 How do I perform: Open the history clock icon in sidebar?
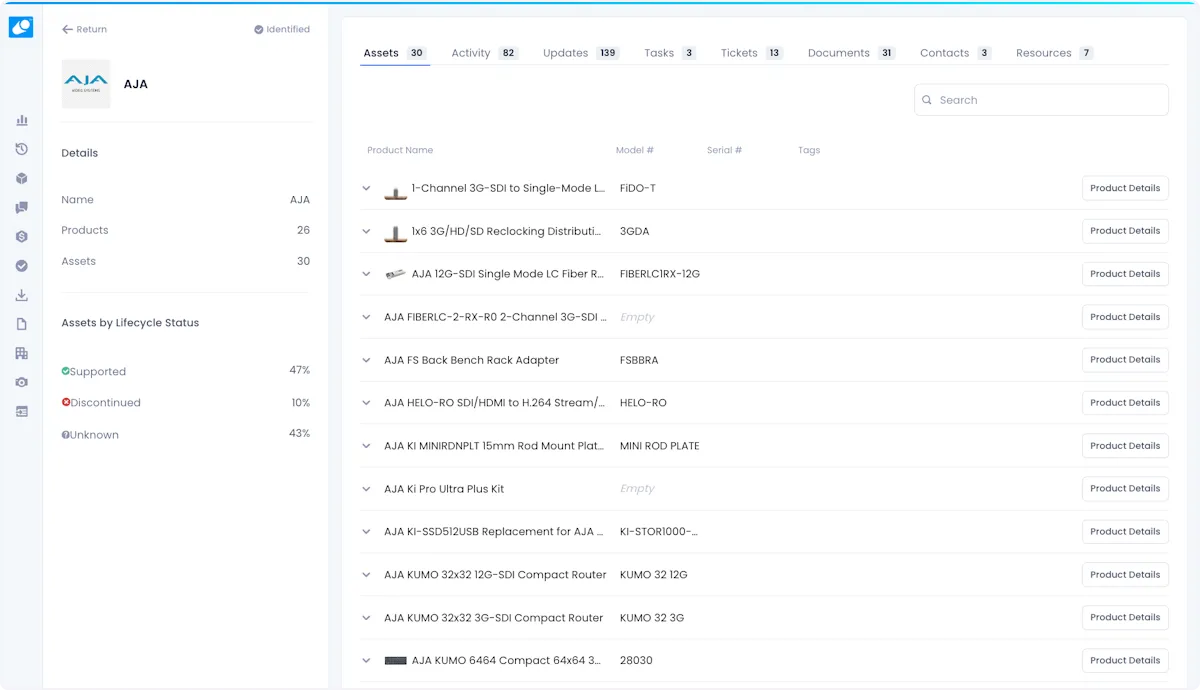(x=22, y=149)
